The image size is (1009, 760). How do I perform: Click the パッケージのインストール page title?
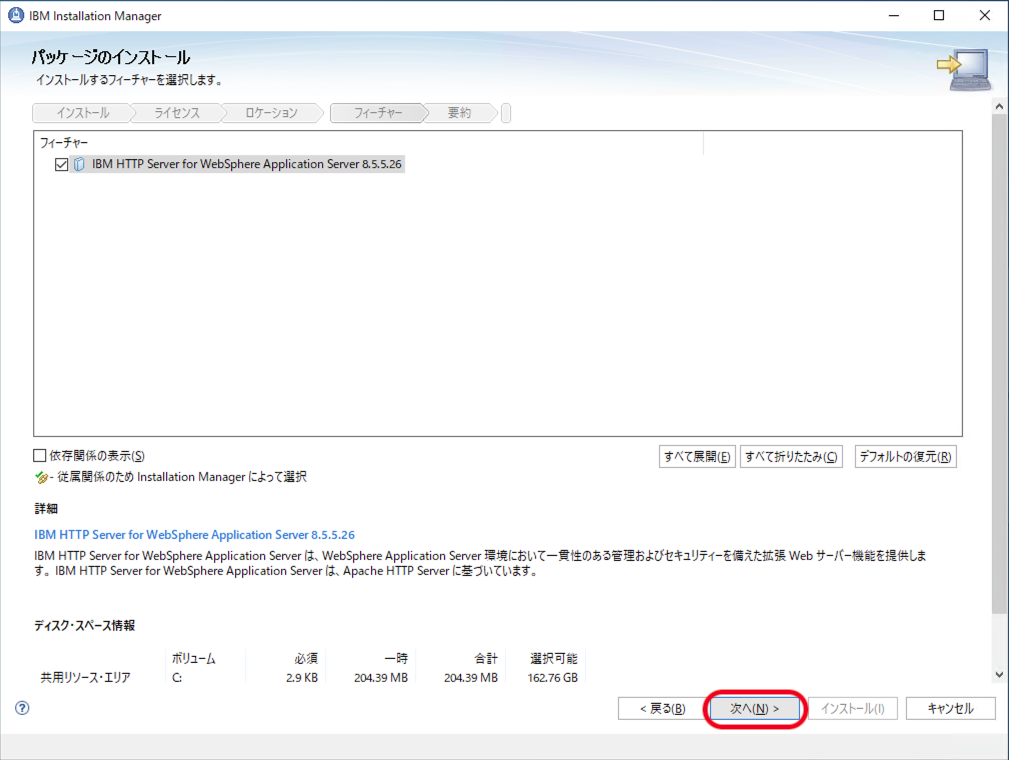[111, 57]
